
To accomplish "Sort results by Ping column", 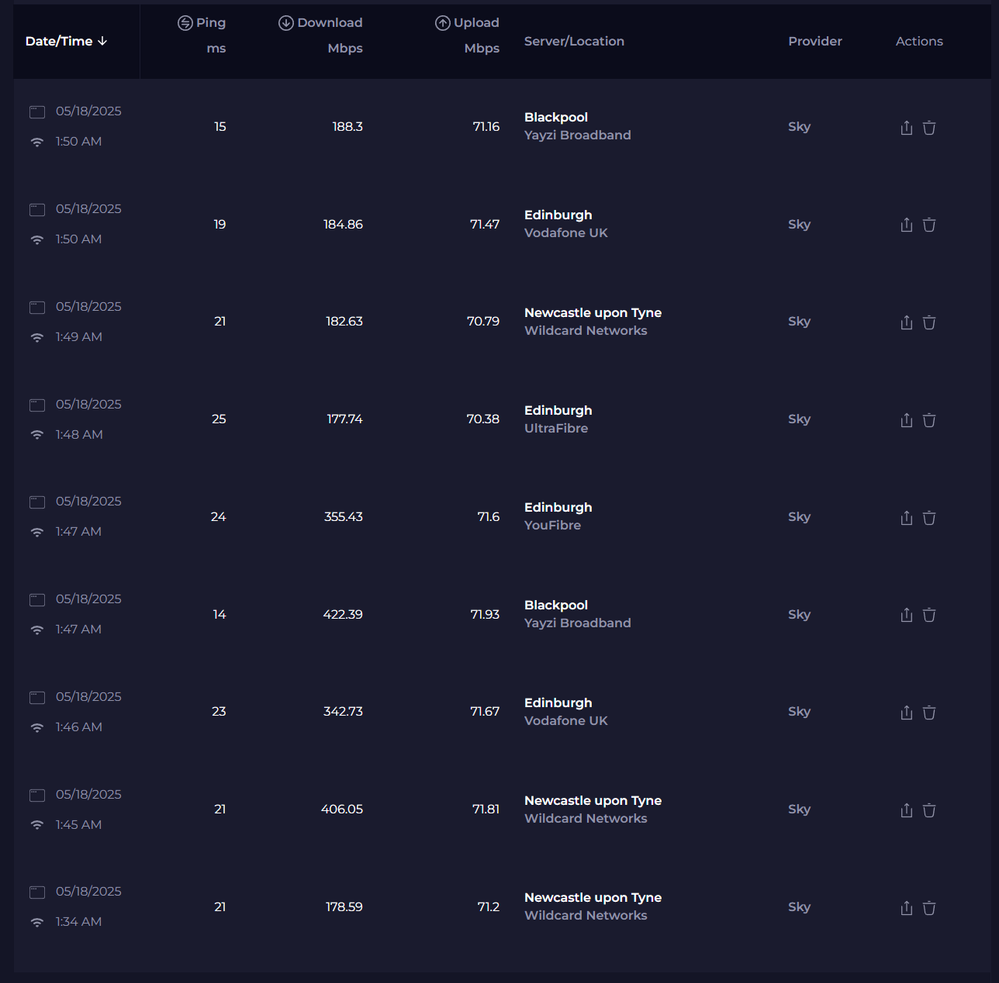I will pos(202,23).
